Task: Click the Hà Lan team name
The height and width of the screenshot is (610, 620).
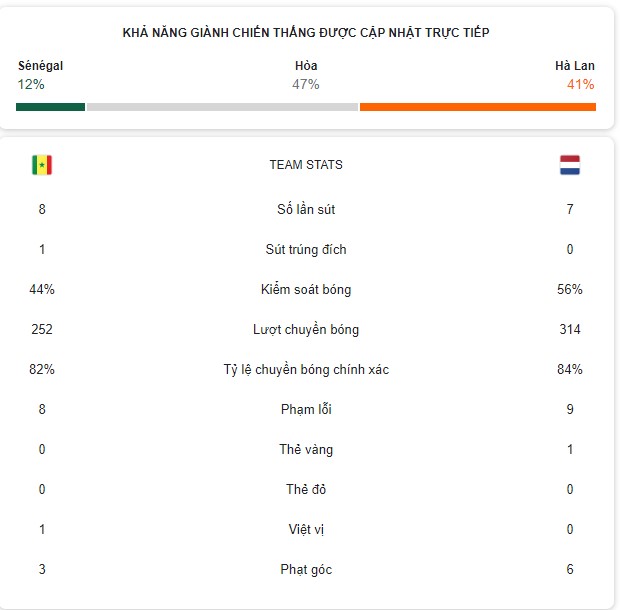Action: pyautogui.click(x=575, y=66)
